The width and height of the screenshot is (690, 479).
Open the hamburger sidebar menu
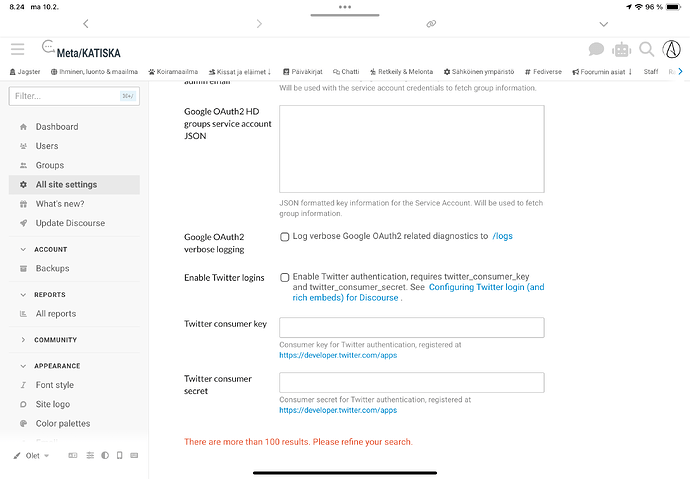click(x=18, y=49)
